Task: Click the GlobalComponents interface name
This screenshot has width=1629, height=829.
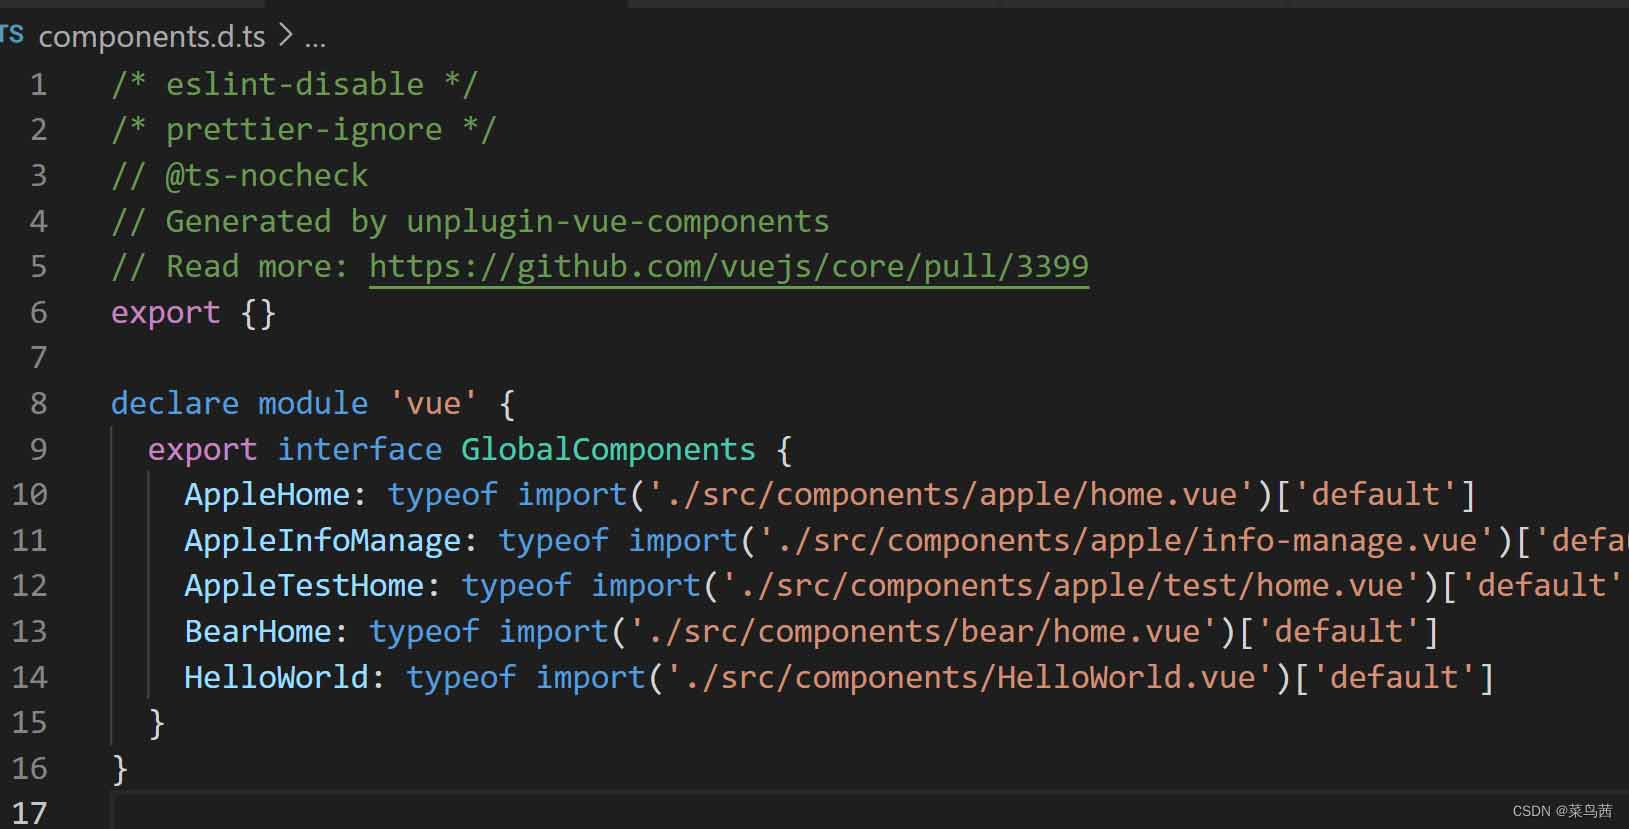Action: pyautogui.click(x=608, y=449)
